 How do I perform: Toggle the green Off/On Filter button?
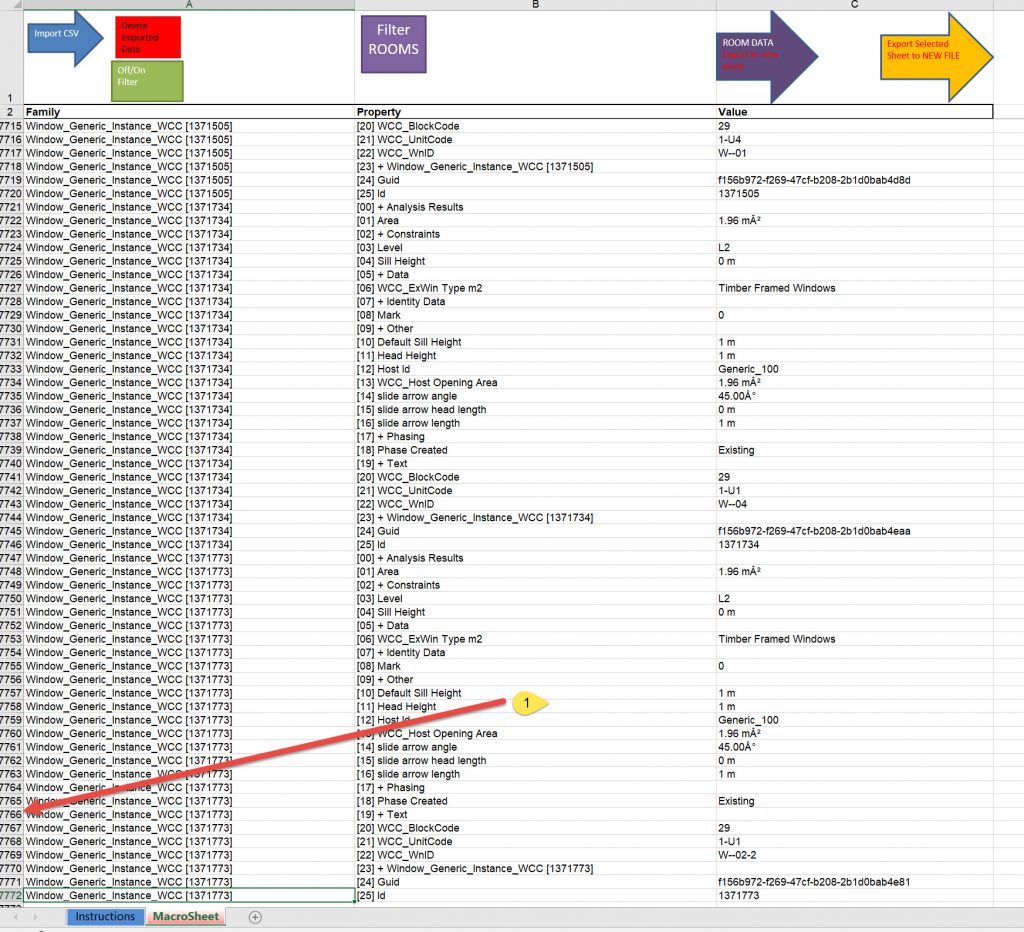[x=147, y=80]
